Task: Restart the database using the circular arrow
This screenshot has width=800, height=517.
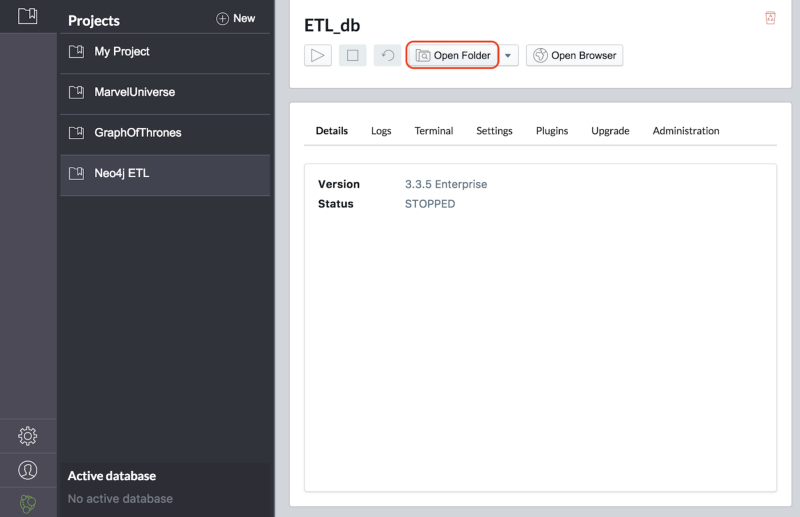Action: [x=387, y=55]
